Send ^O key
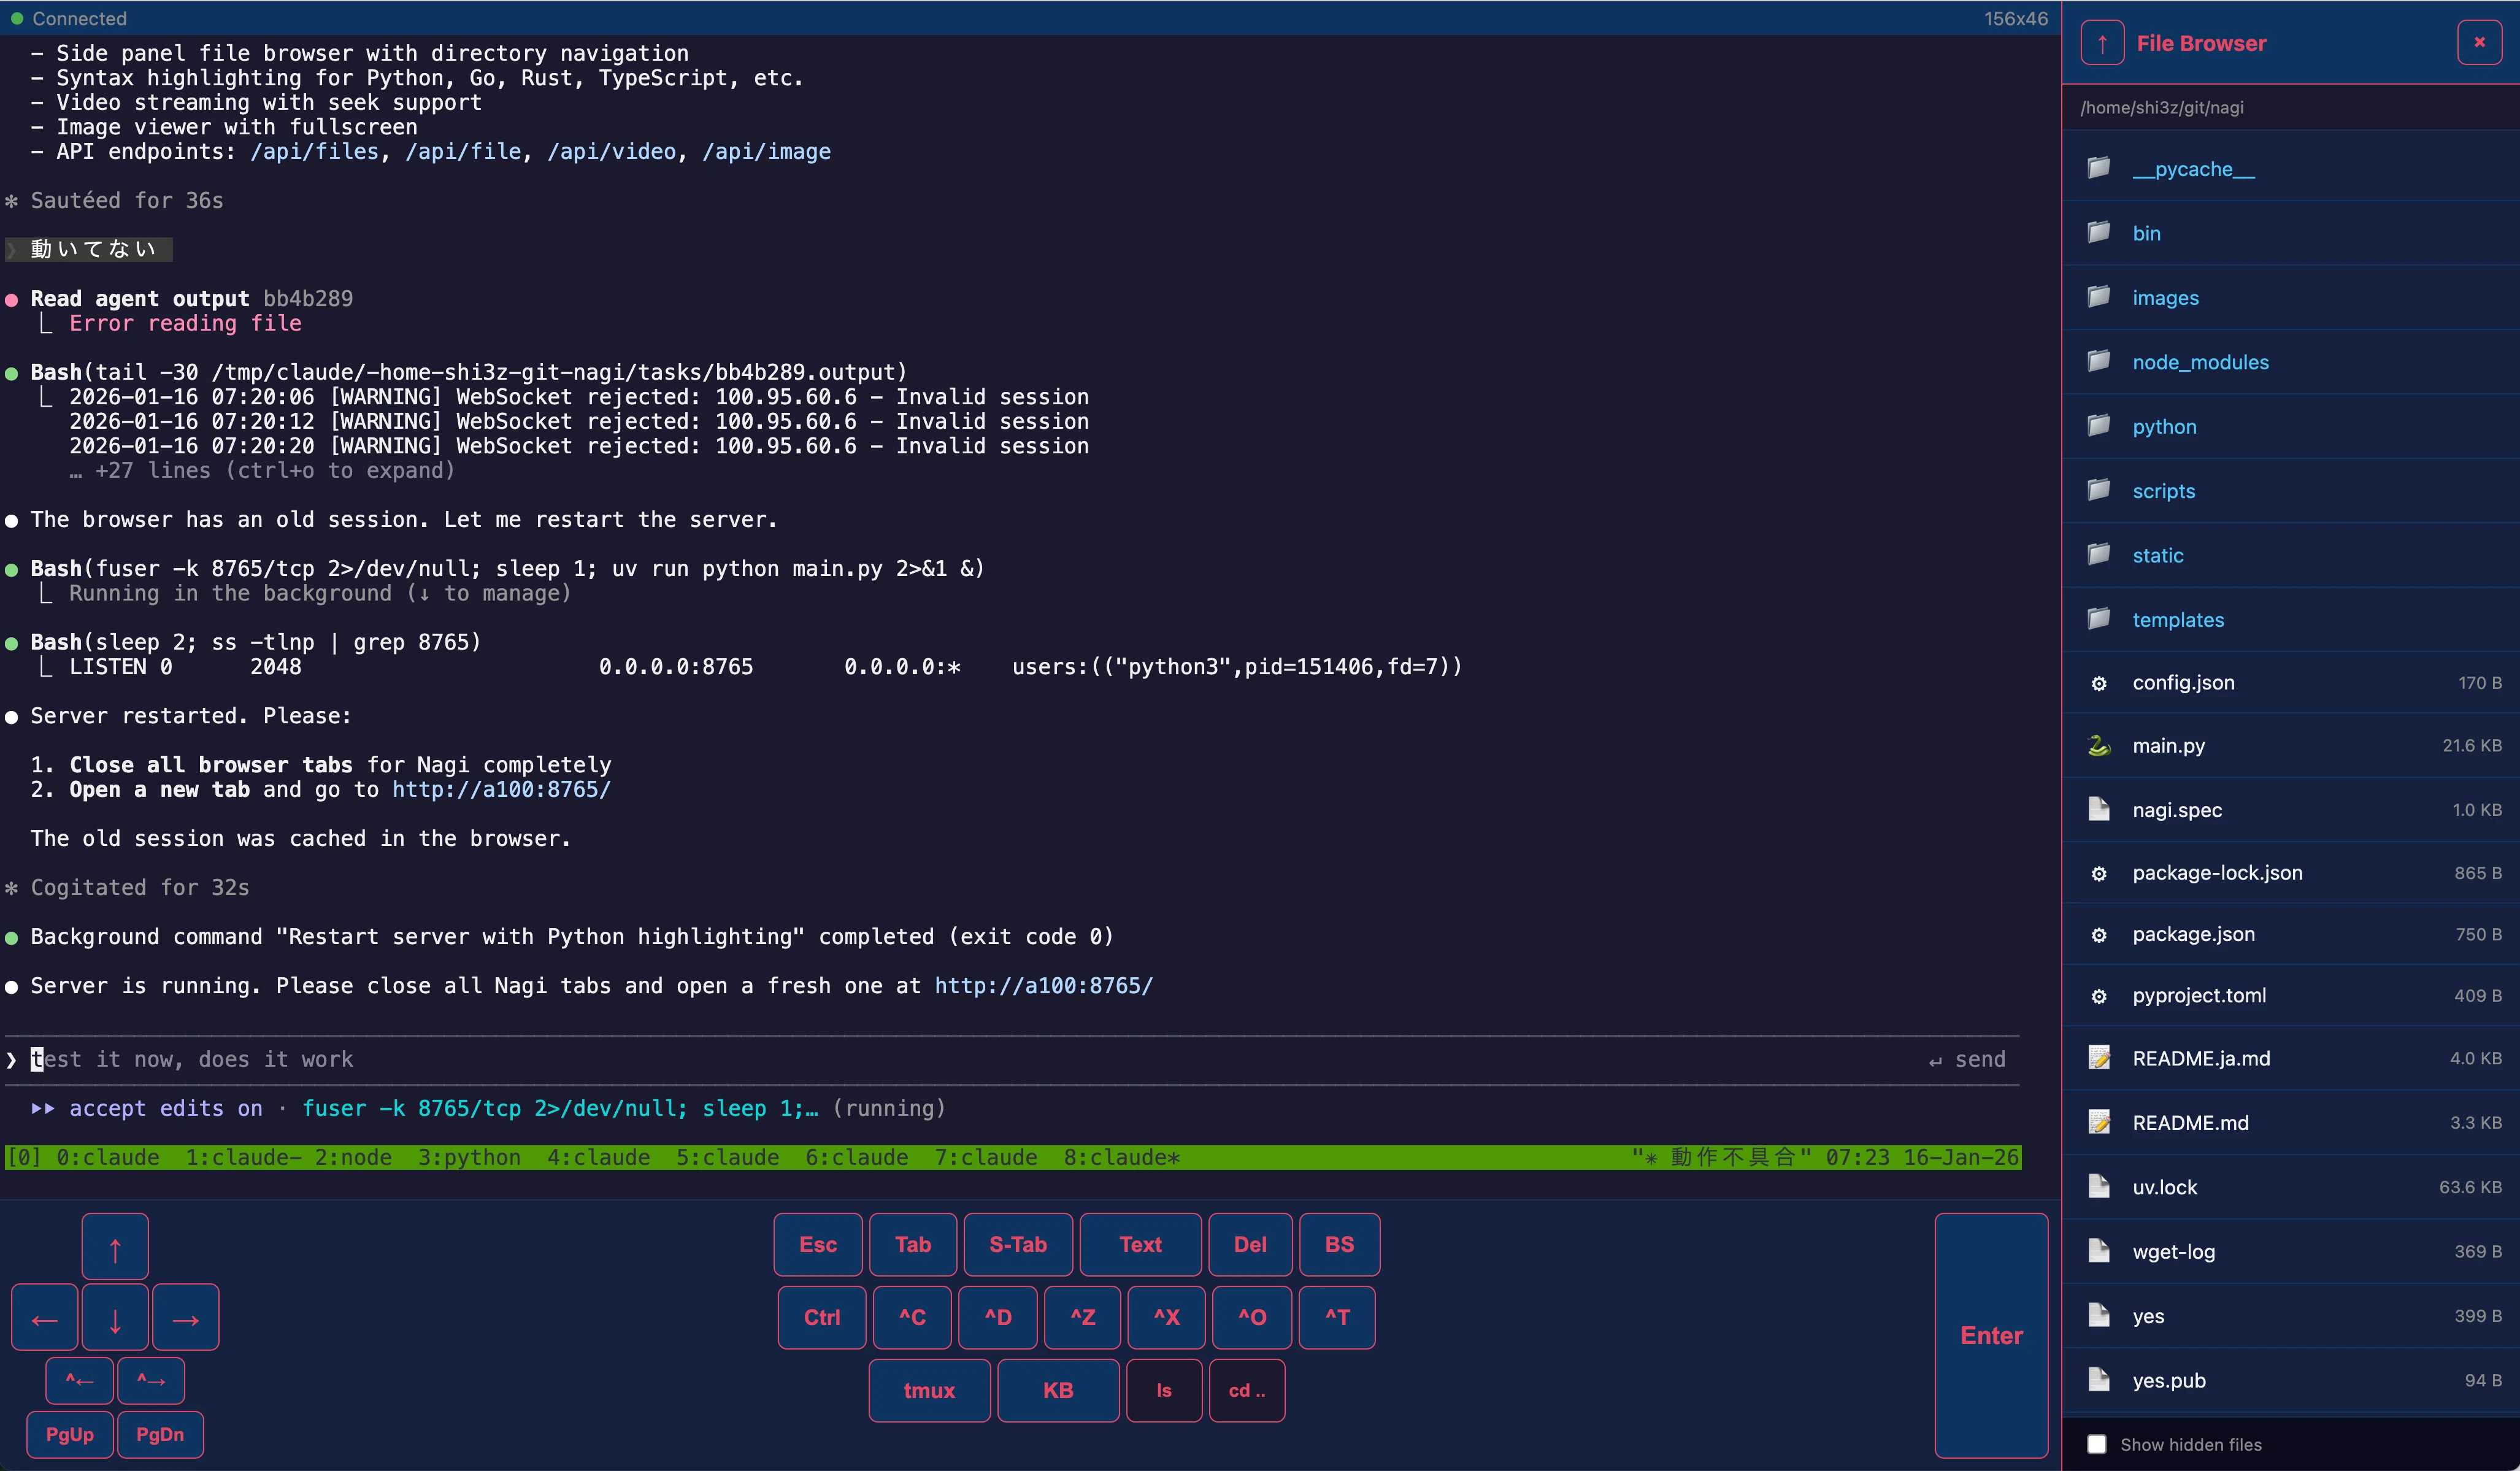 [x=1252, y=1318]
